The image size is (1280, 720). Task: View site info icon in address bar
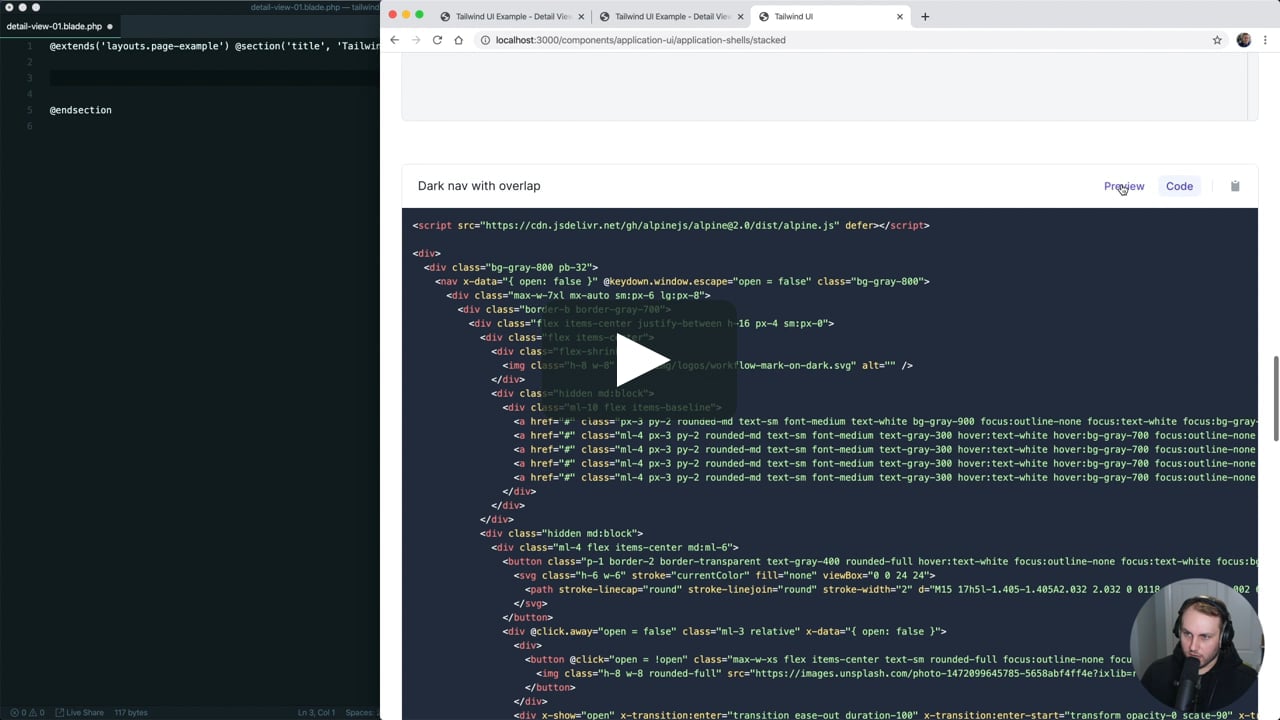click(485, 40)
